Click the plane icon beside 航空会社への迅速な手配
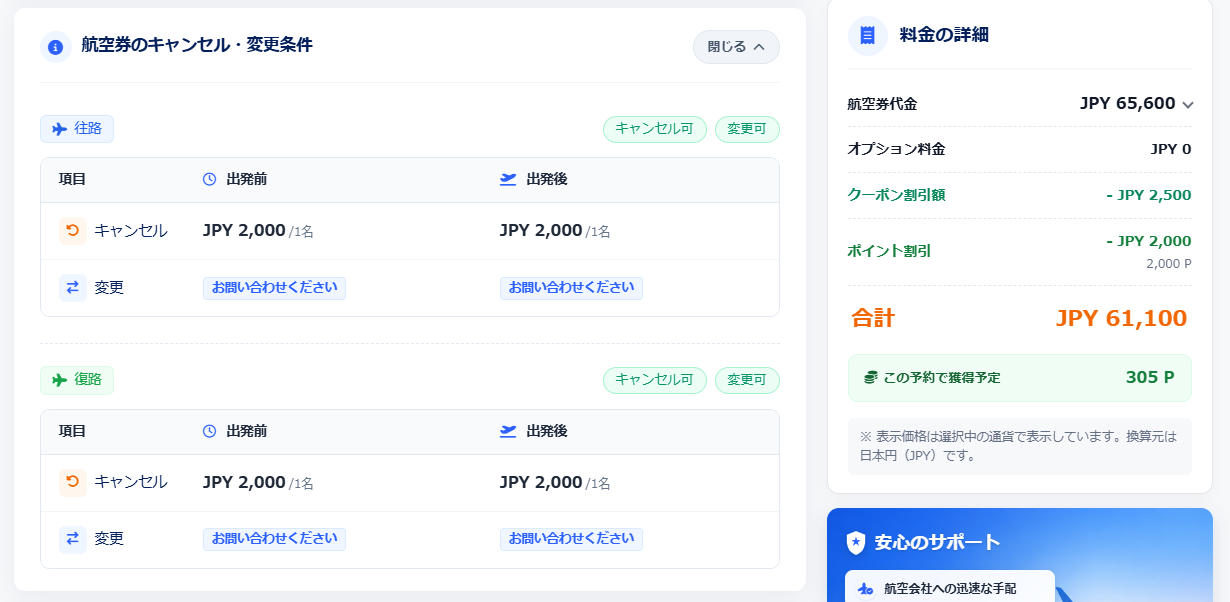This screenshot has height=602, width=1230. 866,589
